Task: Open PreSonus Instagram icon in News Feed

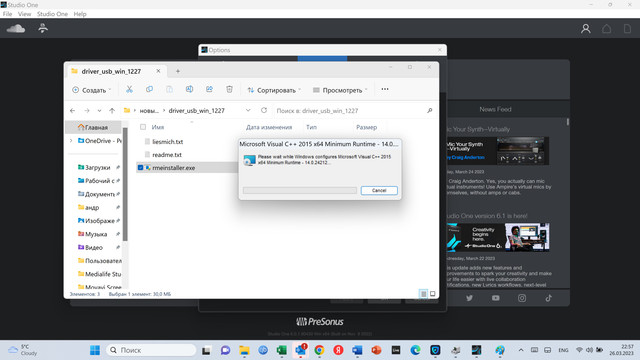Action: pyautogui.click(x=522, y=298)
